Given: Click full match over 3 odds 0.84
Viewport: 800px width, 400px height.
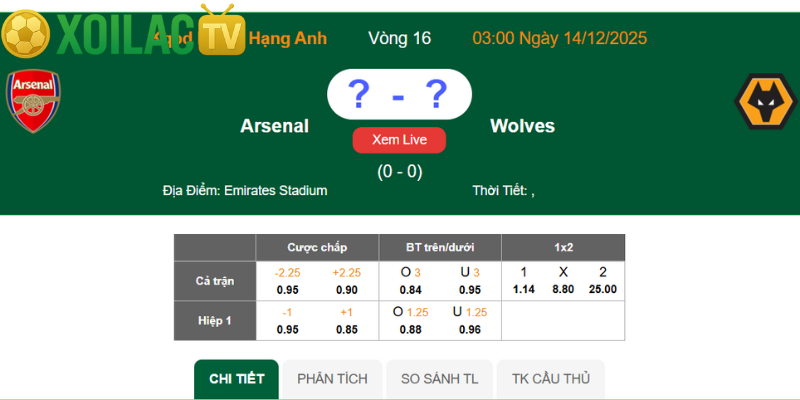Looking at the screenshot, I should tap(410, 289).
